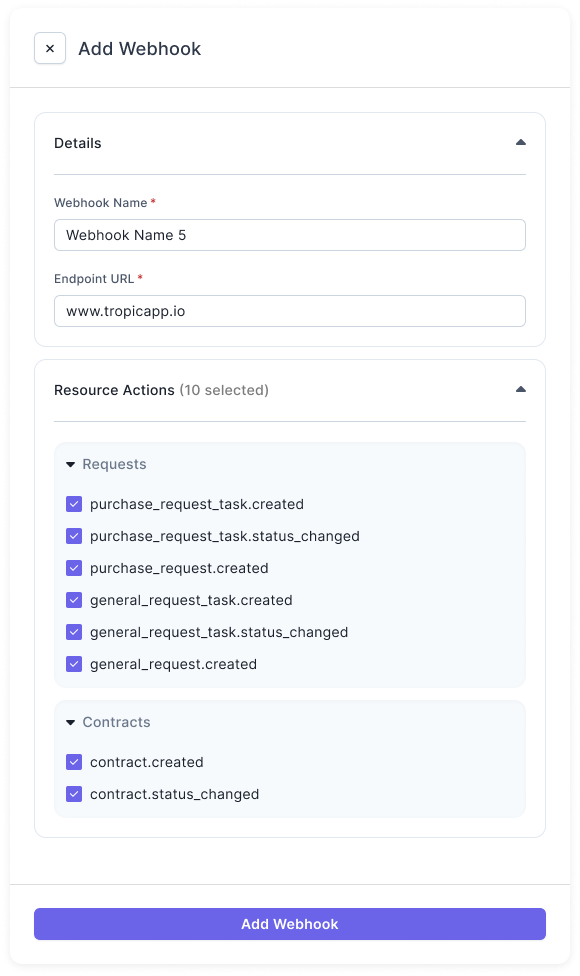Collapse the Details section arrow

(521, 143)
